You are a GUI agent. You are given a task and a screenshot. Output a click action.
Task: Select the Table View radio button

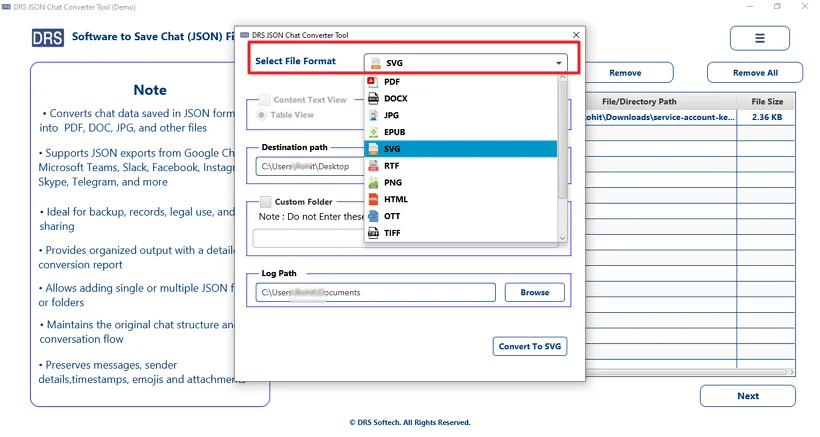point(261,115)
